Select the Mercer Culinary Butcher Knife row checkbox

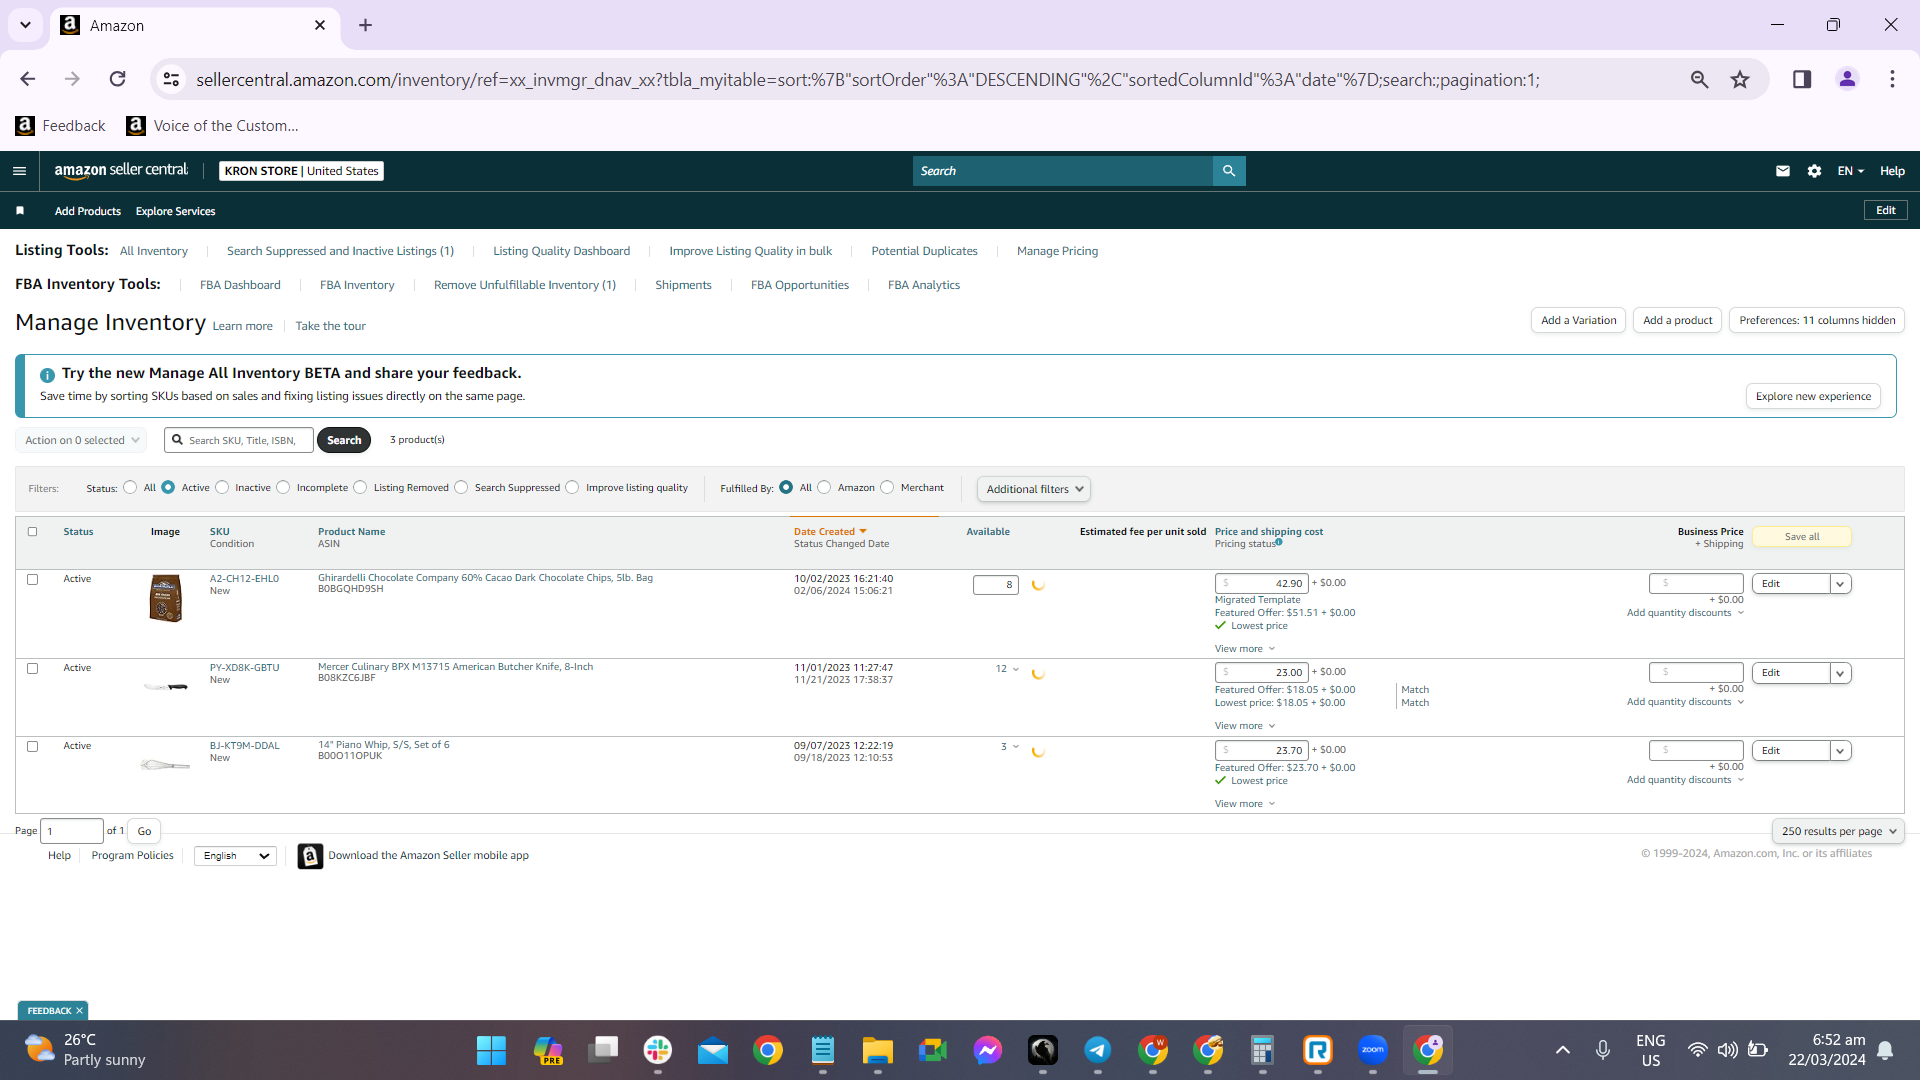coord(32,669)
